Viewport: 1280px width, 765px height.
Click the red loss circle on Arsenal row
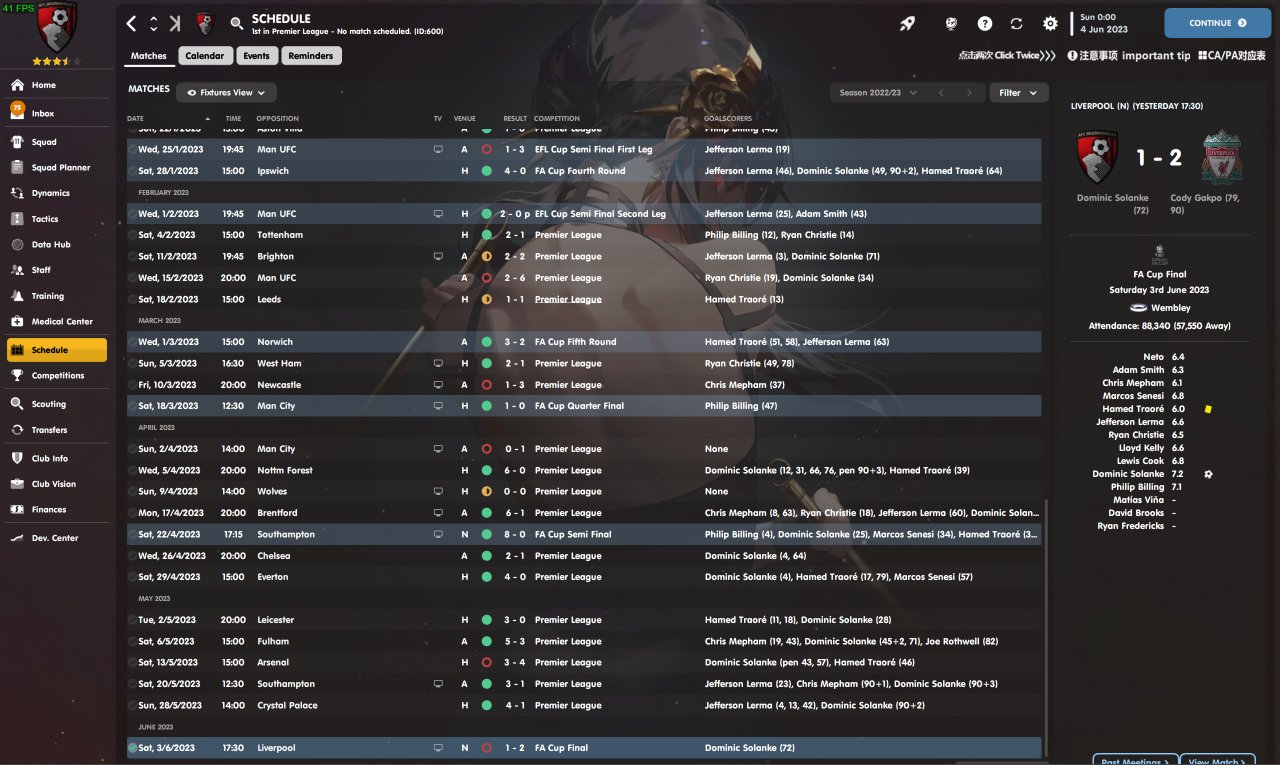click(x=487, y=663)
